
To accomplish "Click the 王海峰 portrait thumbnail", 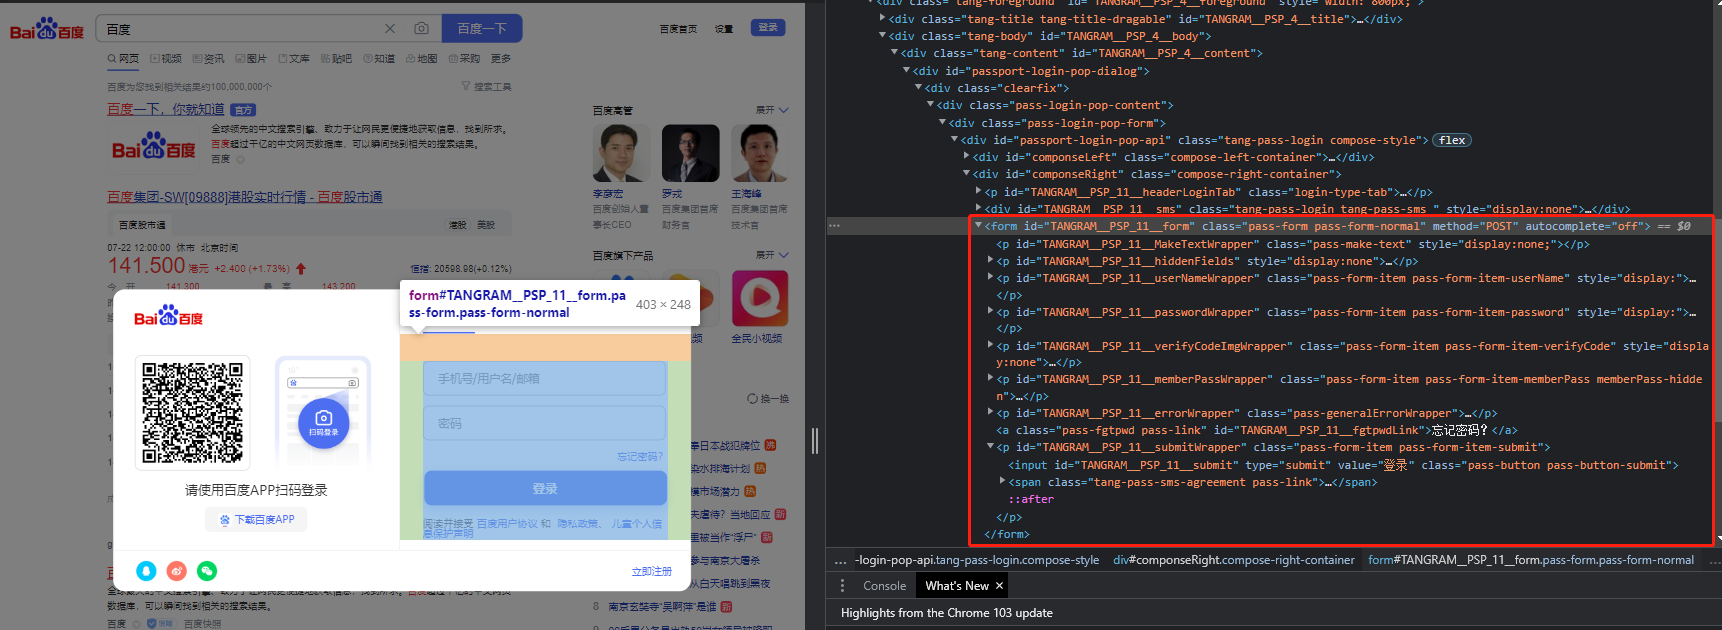I will (x=760, y=153).
